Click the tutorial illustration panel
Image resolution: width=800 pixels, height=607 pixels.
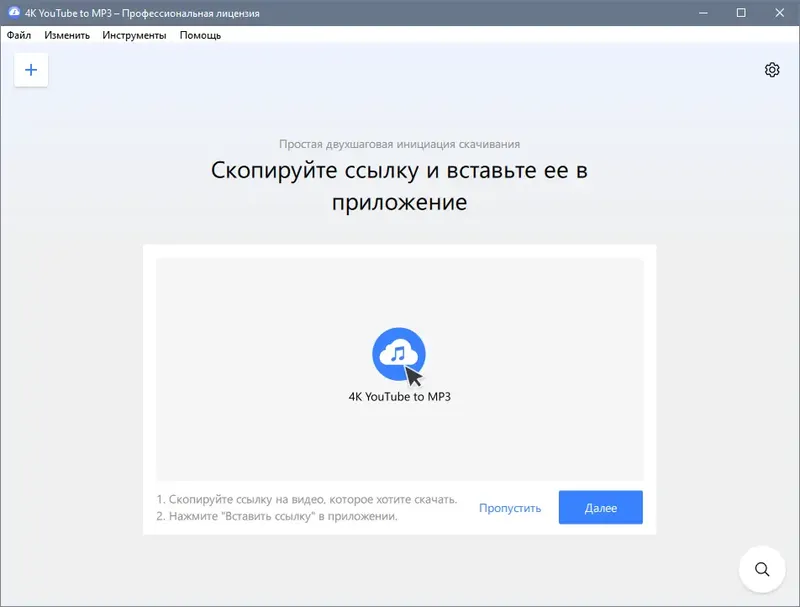click(402, 365)
